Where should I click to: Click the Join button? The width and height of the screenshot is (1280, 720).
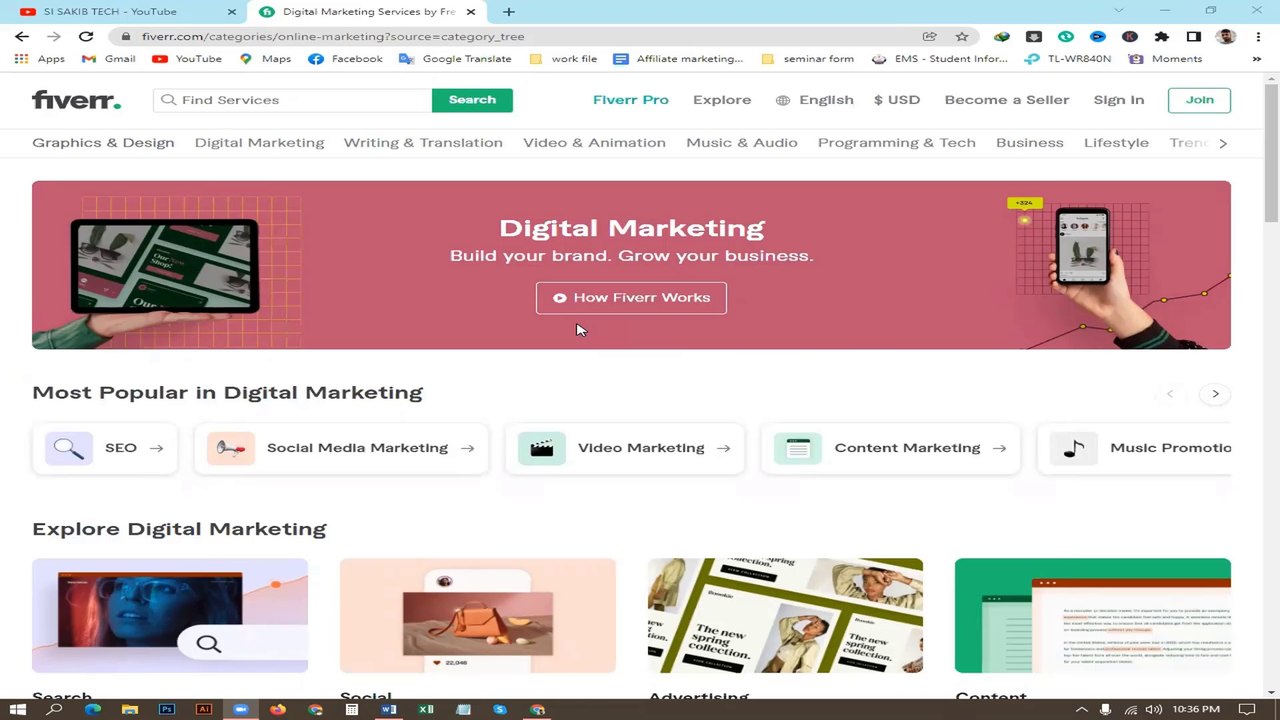pos(1199,100)
